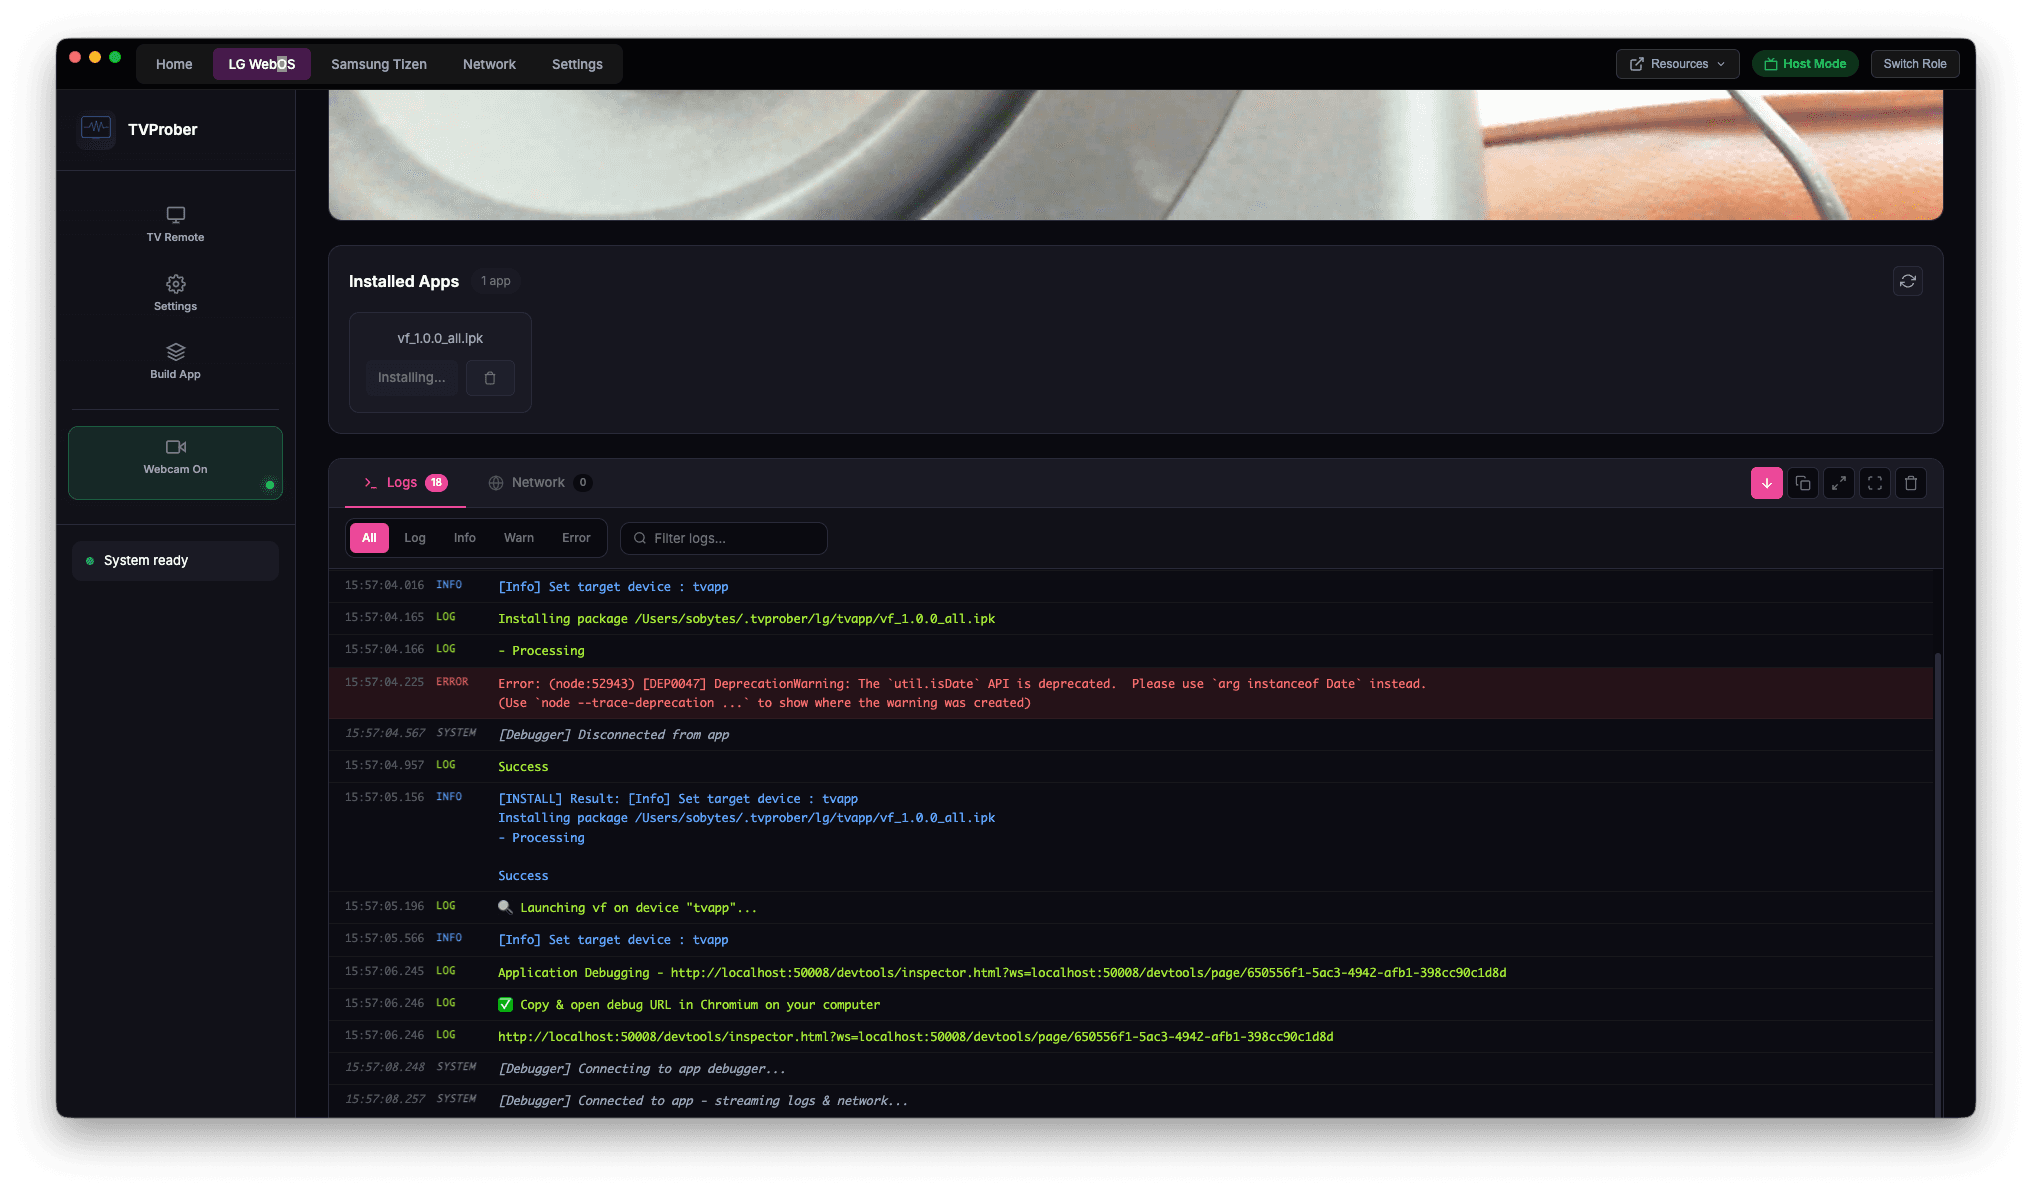The image size is (2032, 1192).
Task: Open the Resources dropdown
Action: pos(1677,63)
